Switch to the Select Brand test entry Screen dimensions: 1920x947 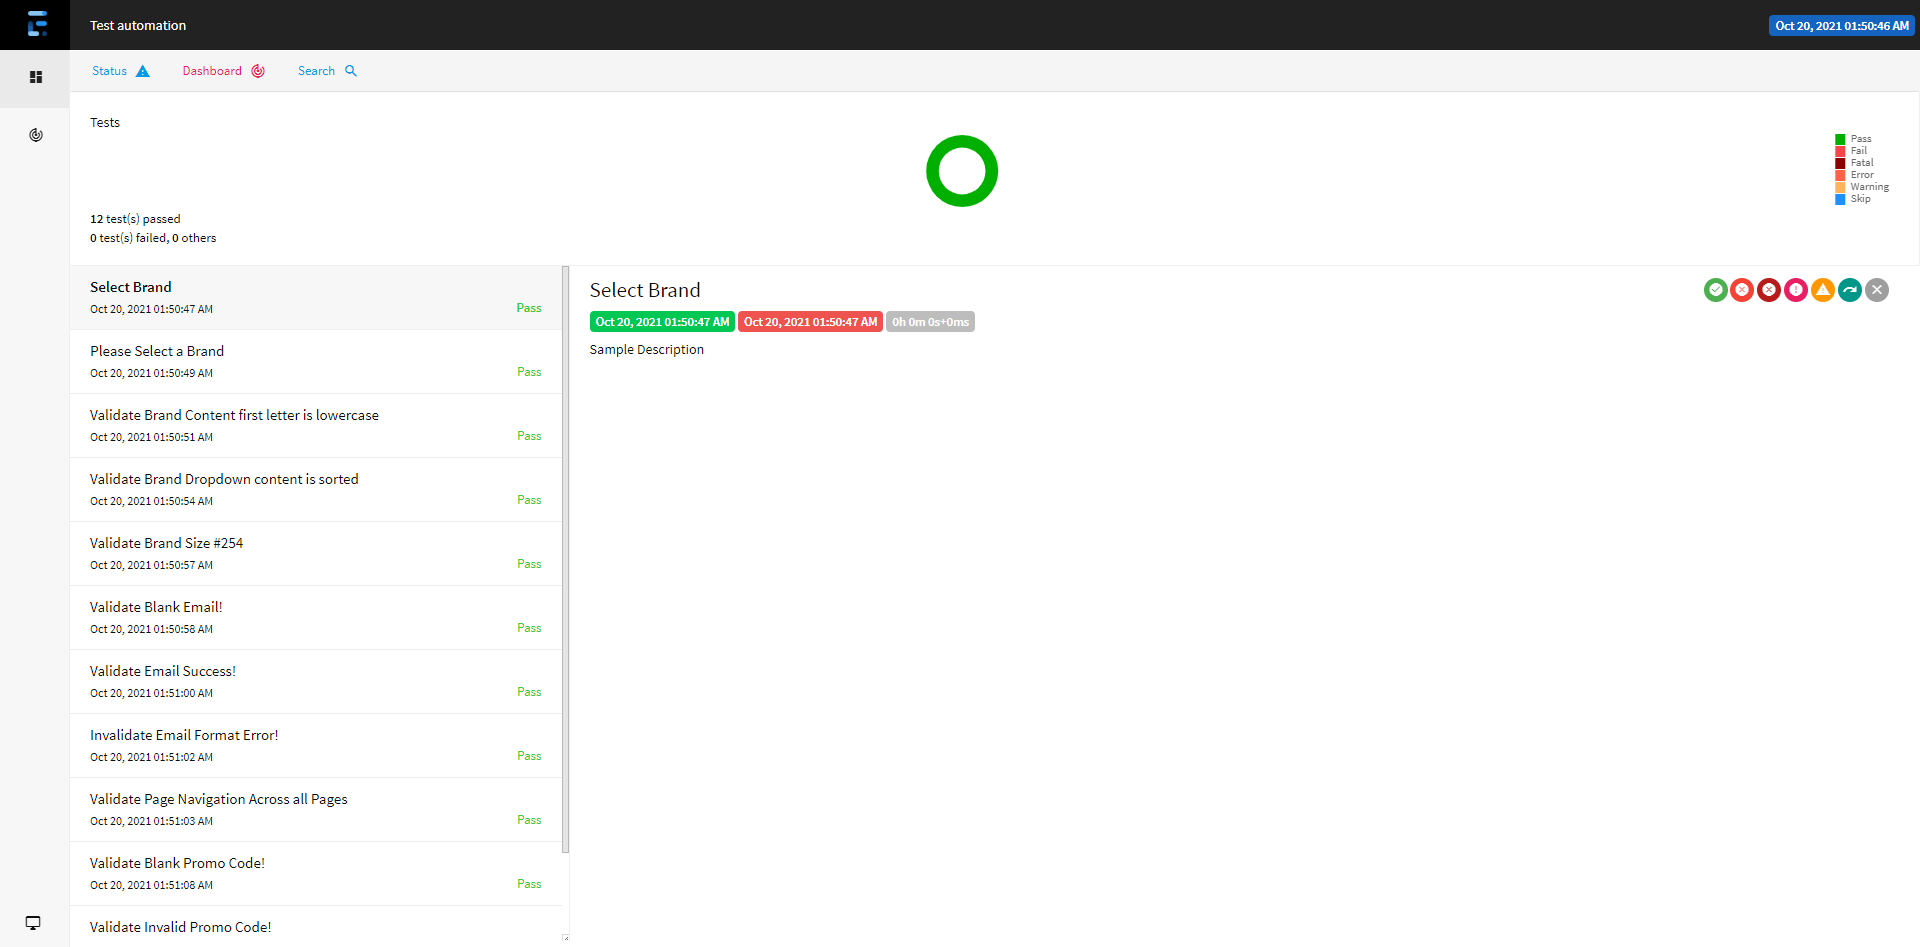[300, 297]
